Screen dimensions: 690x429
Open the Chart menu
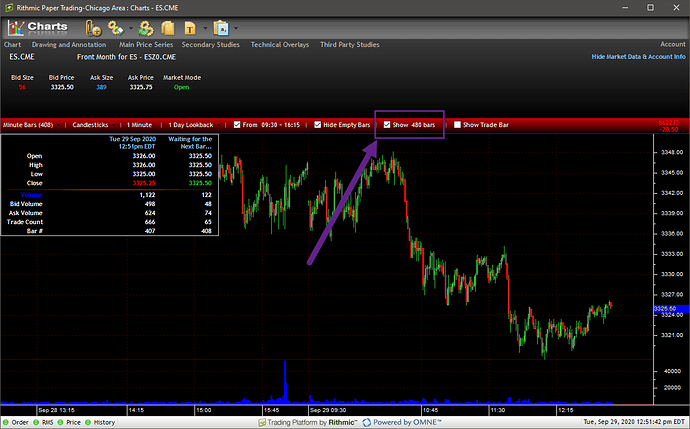tap(12, 44)
